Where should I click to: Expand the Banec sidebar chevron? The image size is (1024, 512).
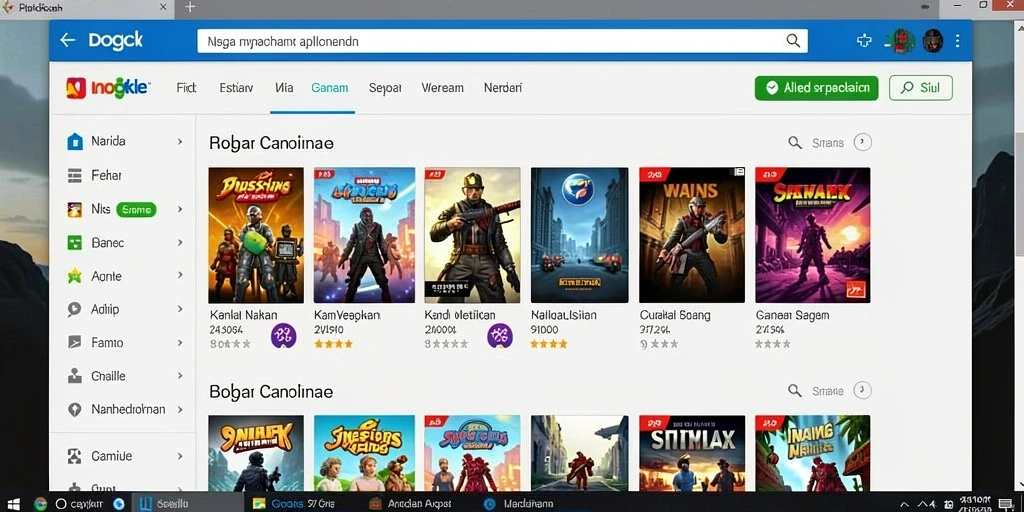coord(180,242)
